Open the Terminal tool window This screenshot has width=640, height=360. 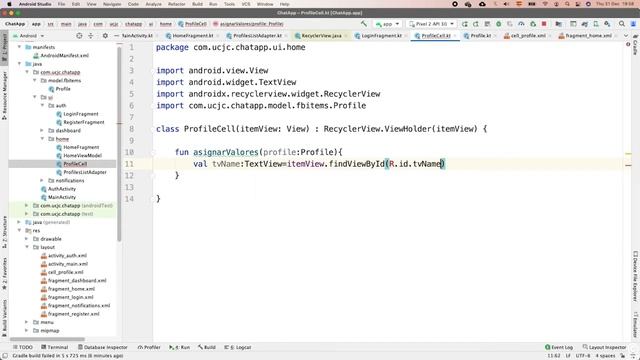pos(55,347)
